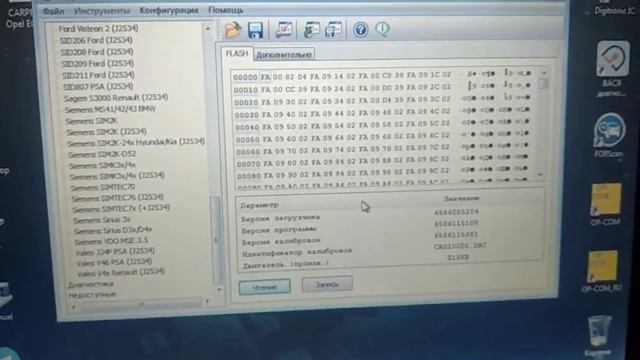This screenshot has width=640, height=360.
Task: Click the Чтение button
Action: [x=264, y=287]
